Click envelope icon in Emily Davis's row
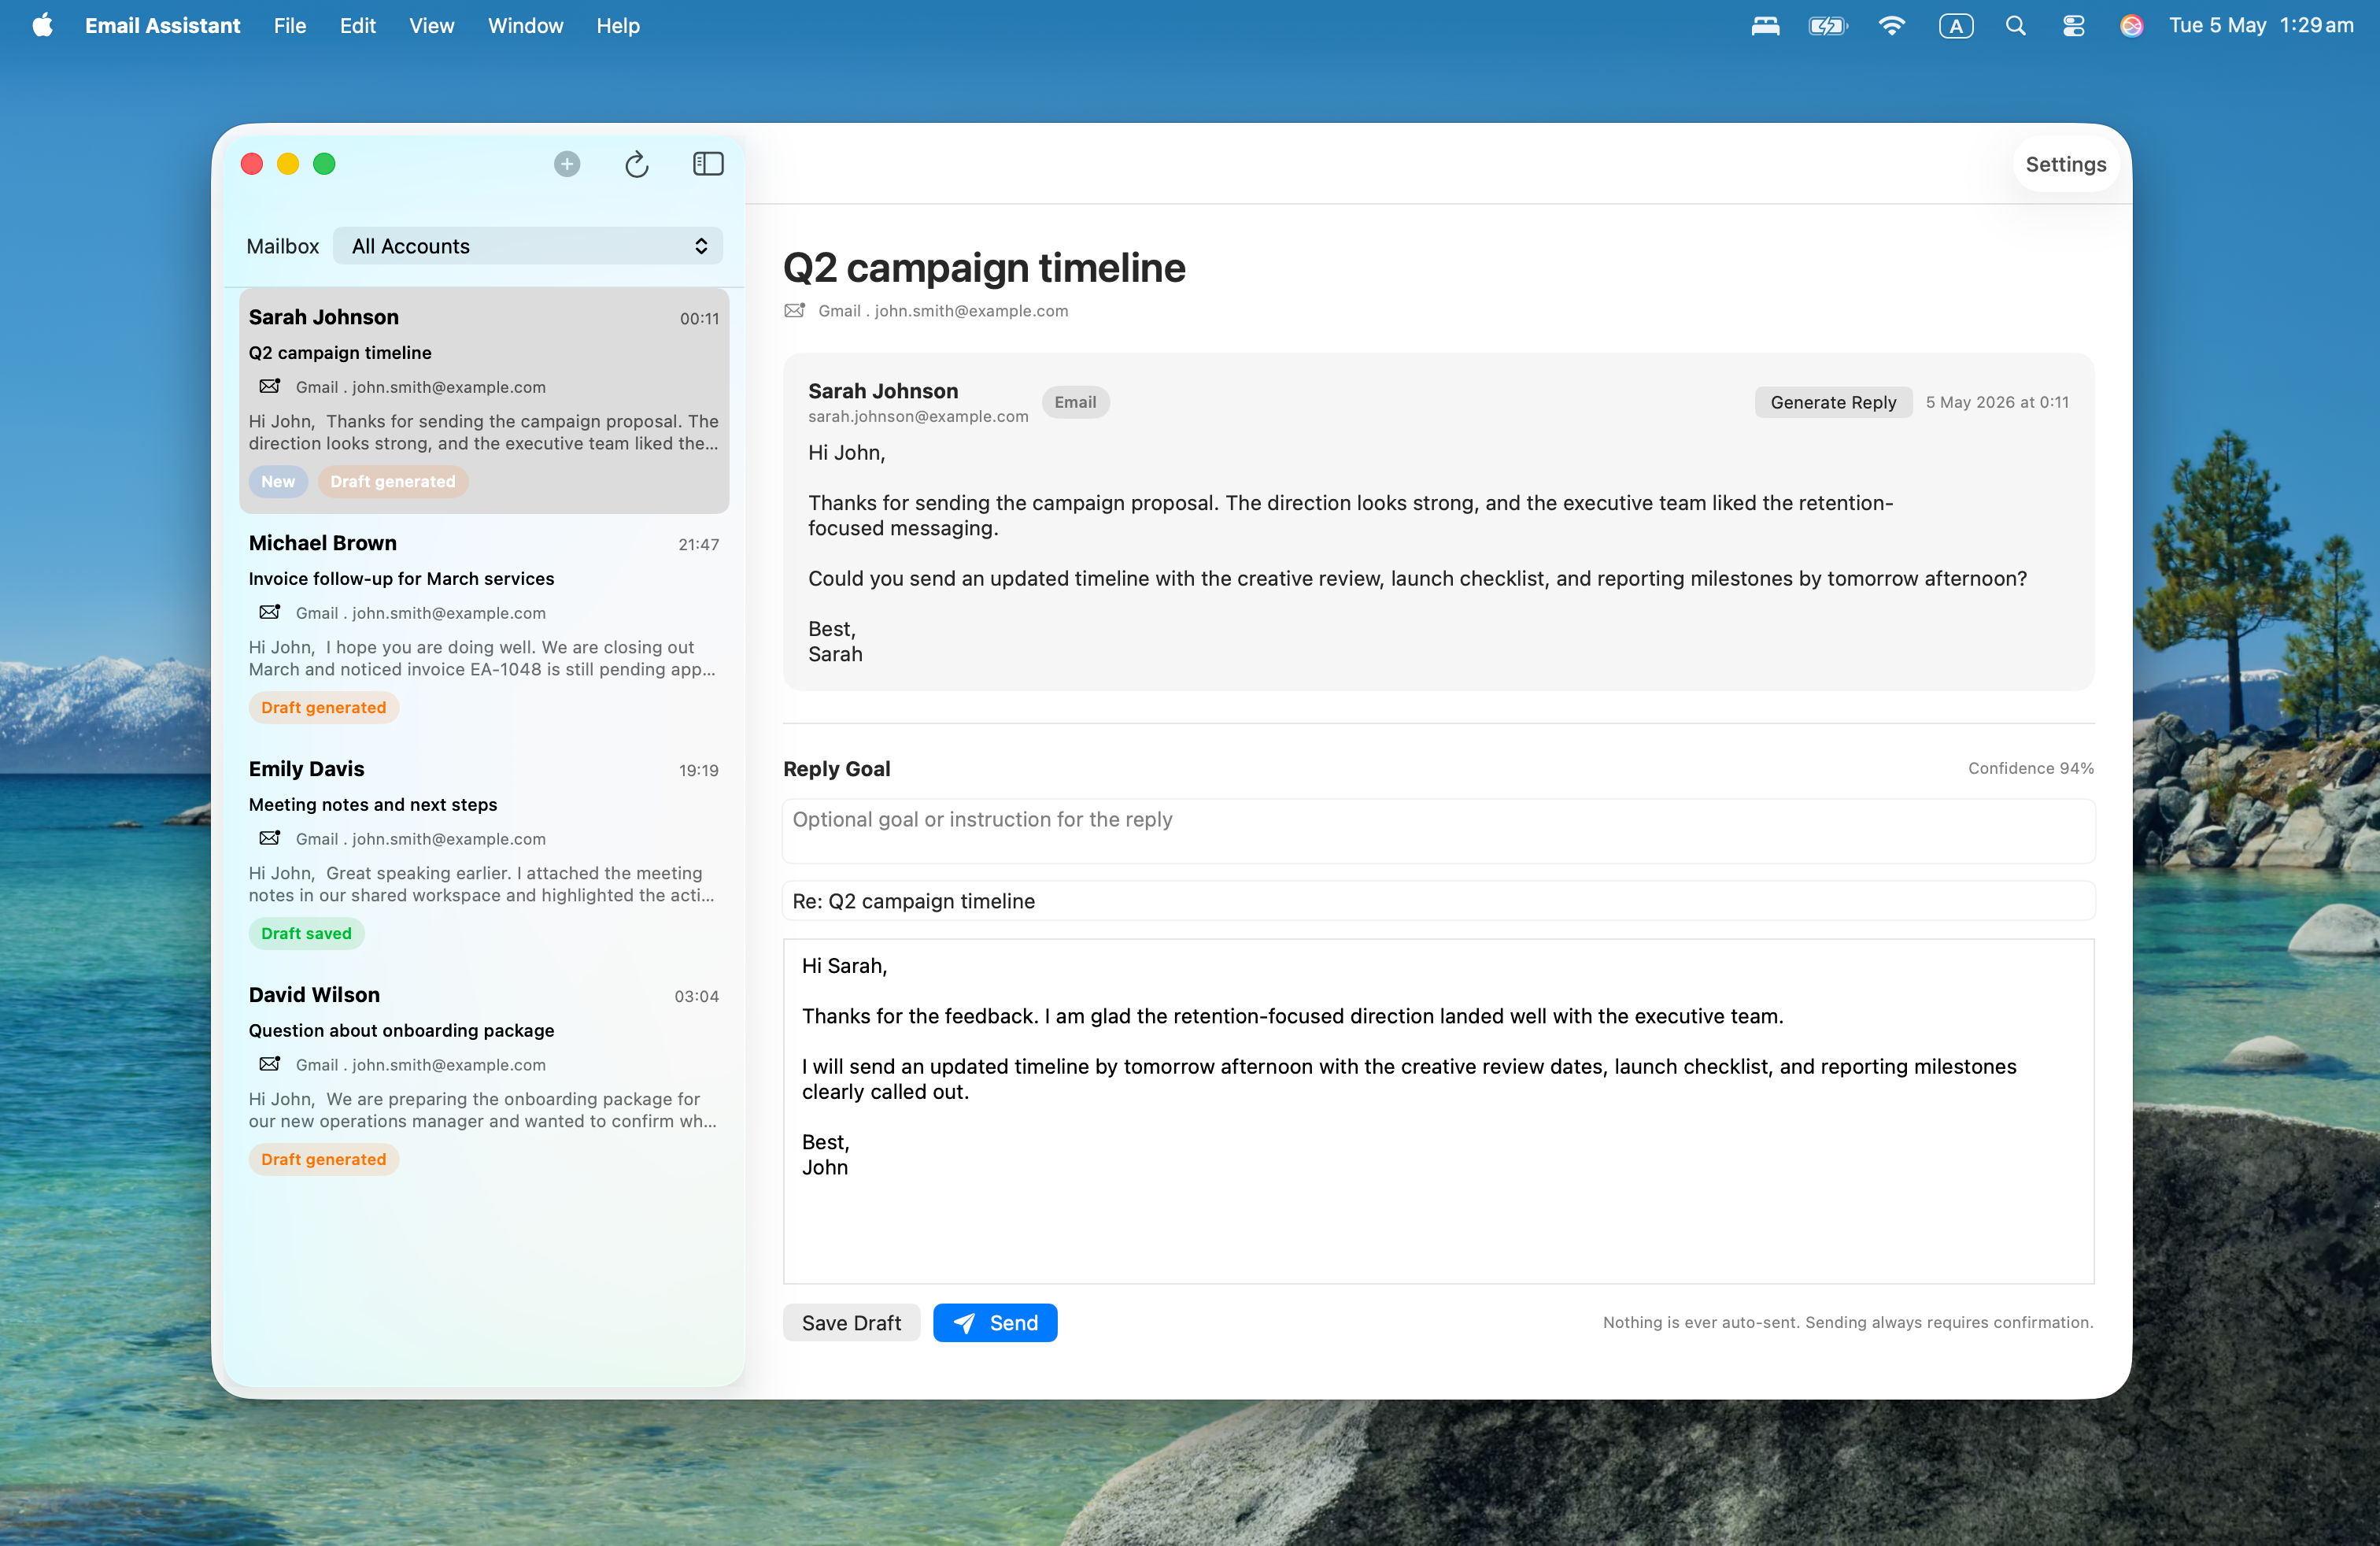Viewport: 2380px width, 1546px height. [x=270, y=838]
